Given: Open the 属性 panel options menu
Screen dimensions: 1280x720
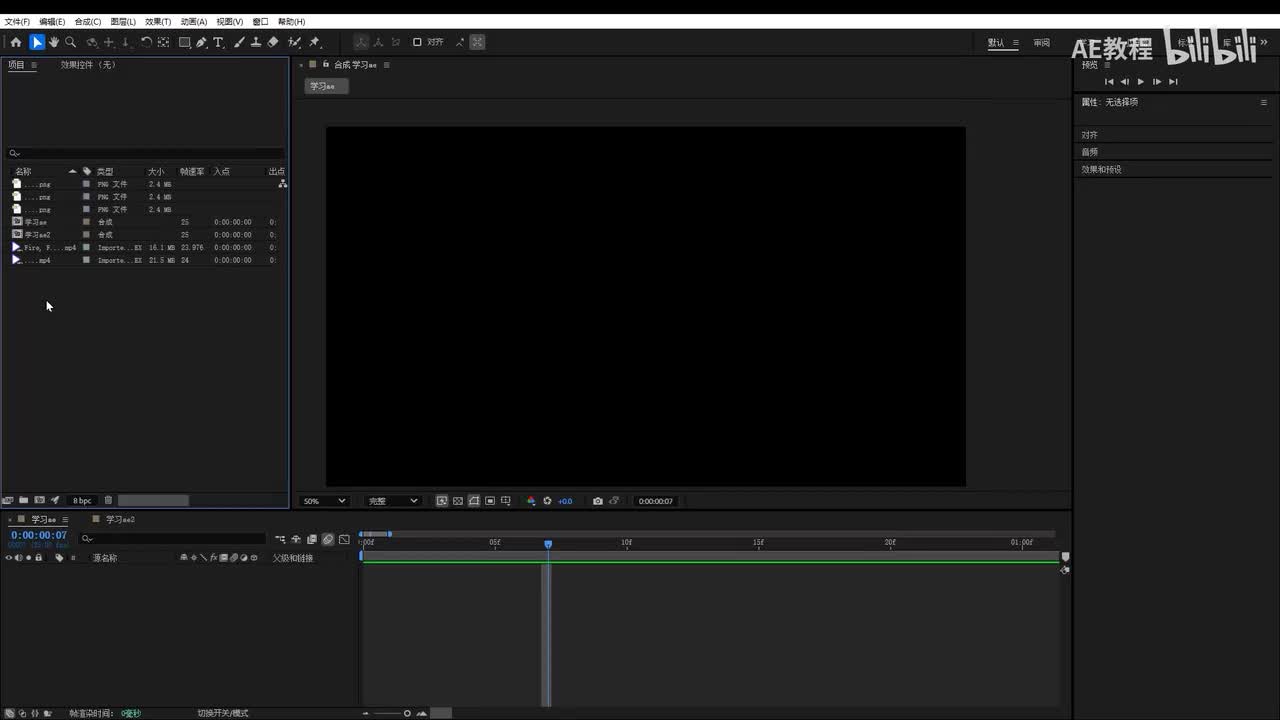Looking at the screenshot, I should [x=1263, y=102].
